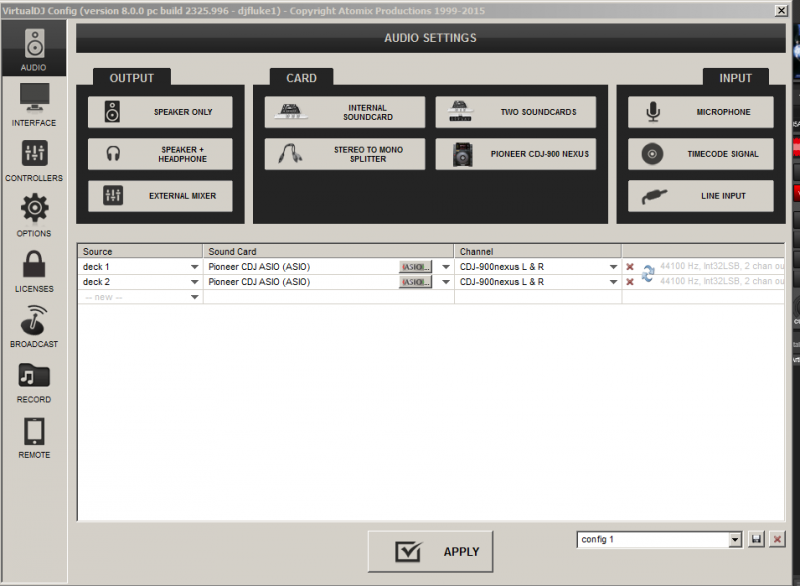
Task: Open the Broadcast settings section
Action: pos(34,326)
